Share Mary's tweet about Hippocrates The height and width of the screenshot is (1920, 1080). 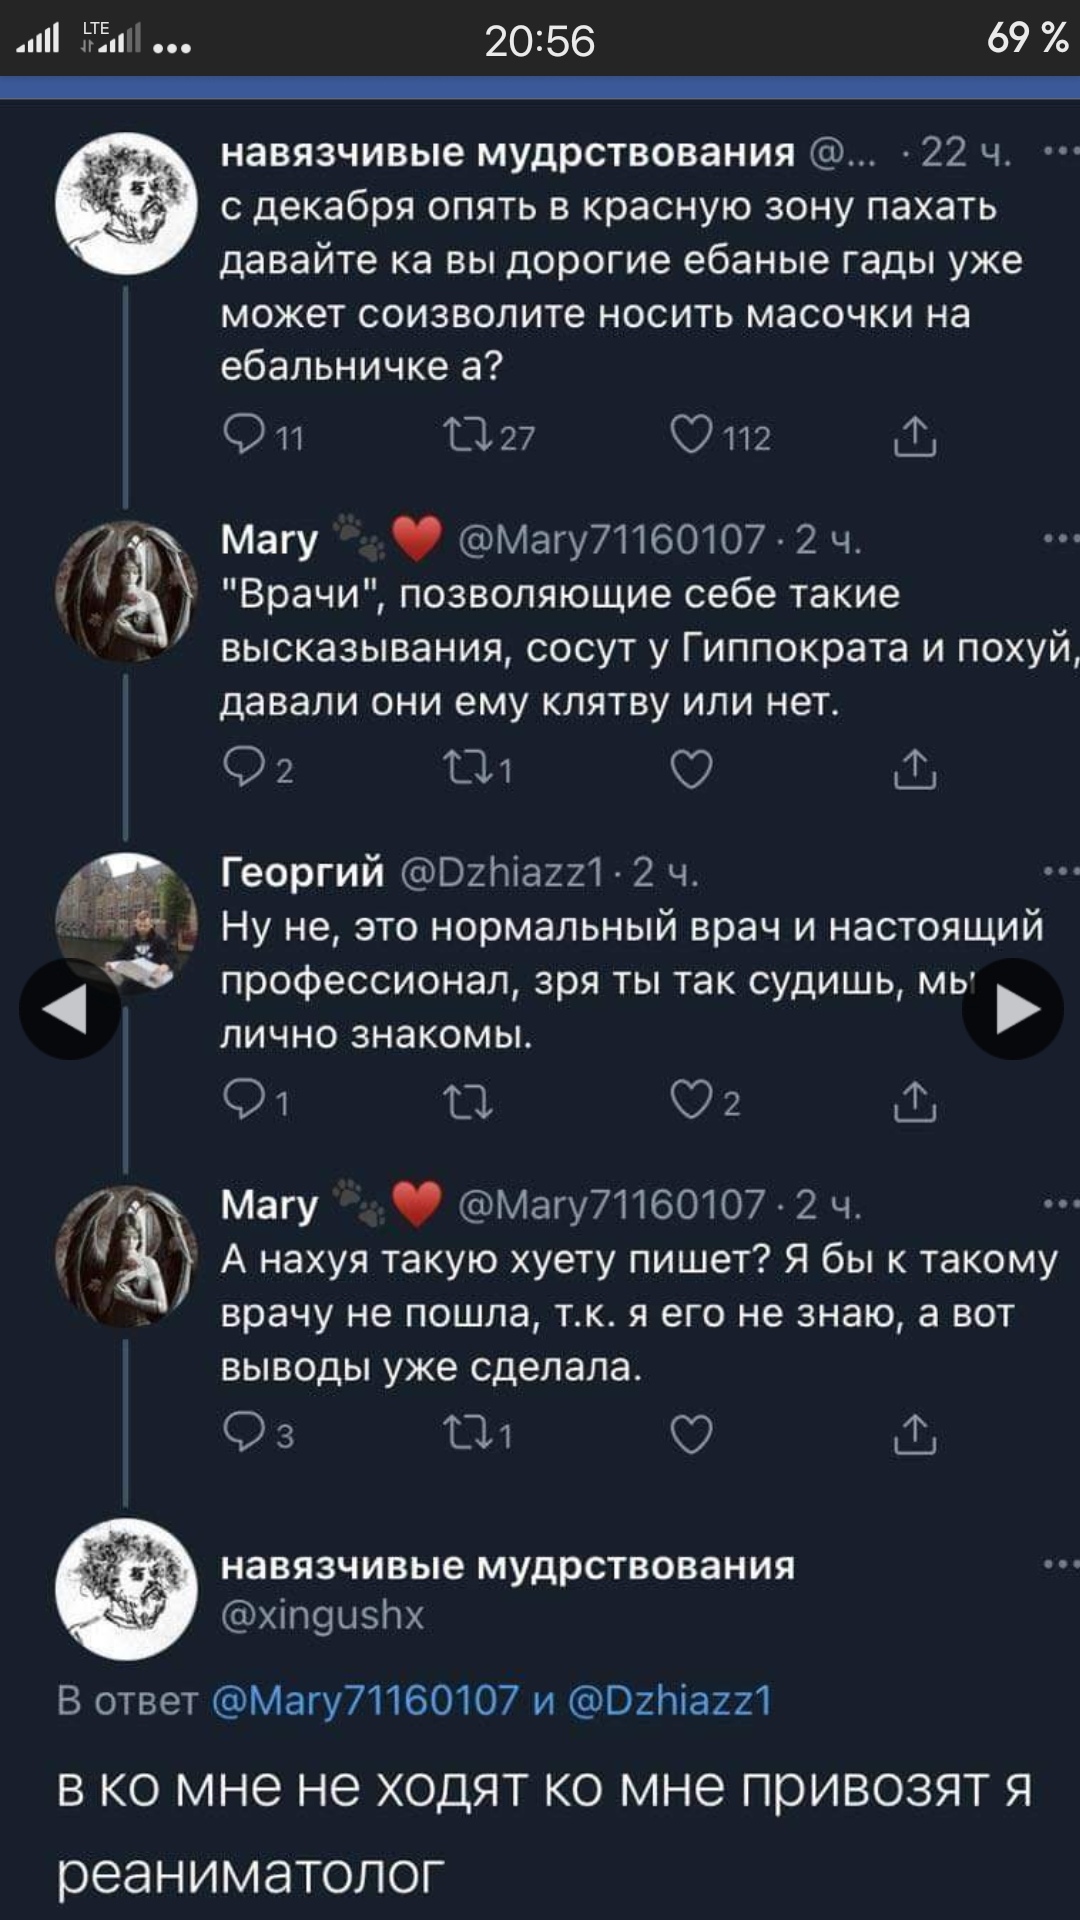point(914,769)
